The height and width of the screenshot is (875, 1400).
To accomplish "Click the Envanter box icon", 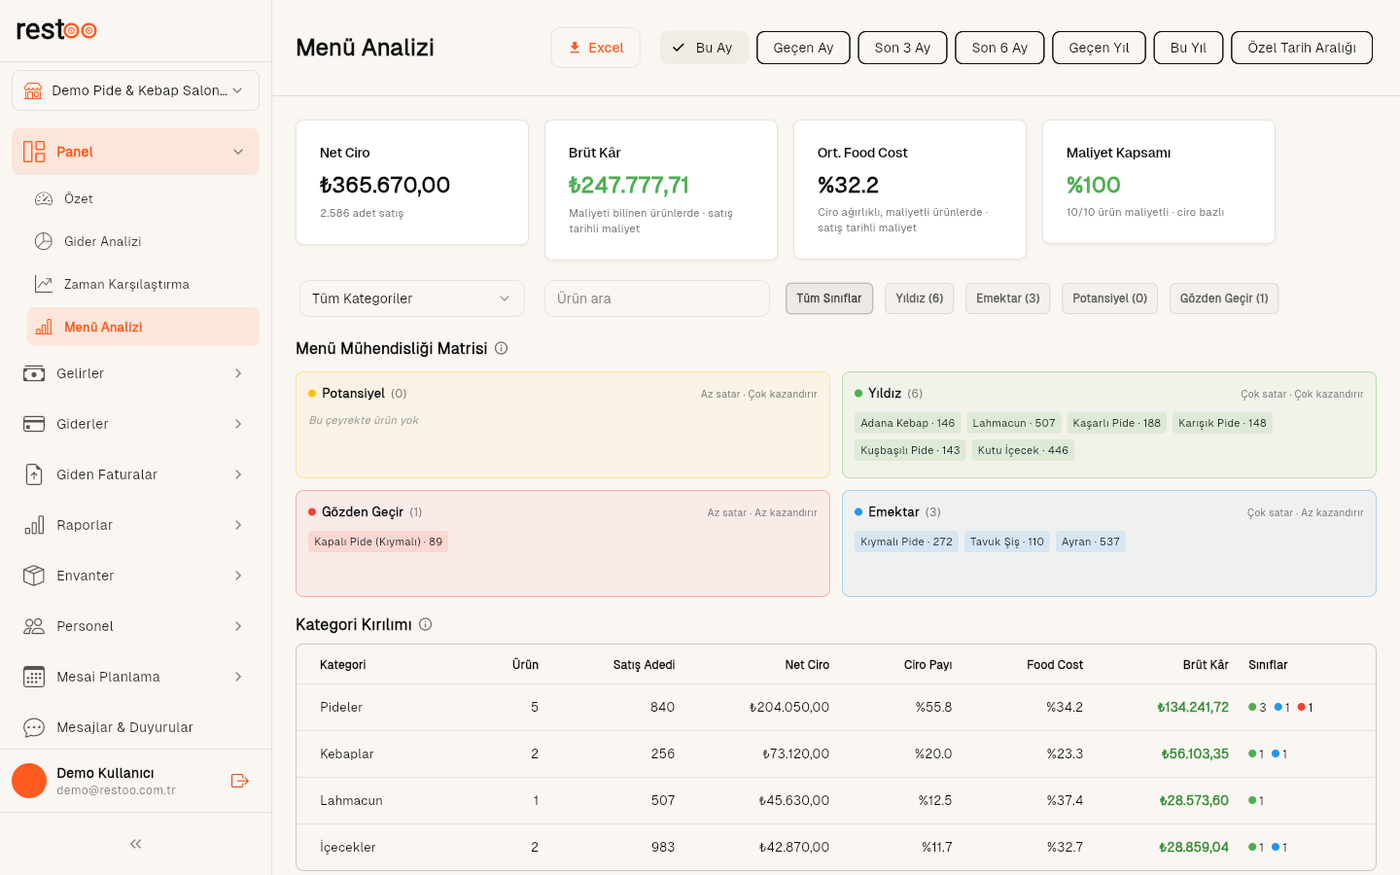I will (x=34, y=575).
